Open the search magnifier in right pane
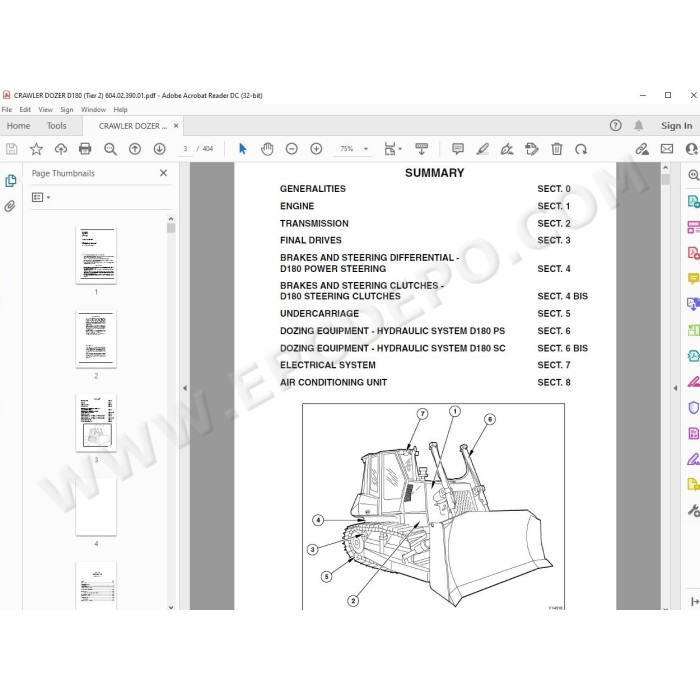This screenshot has height=700, width=700. click(x=693, y=175)
